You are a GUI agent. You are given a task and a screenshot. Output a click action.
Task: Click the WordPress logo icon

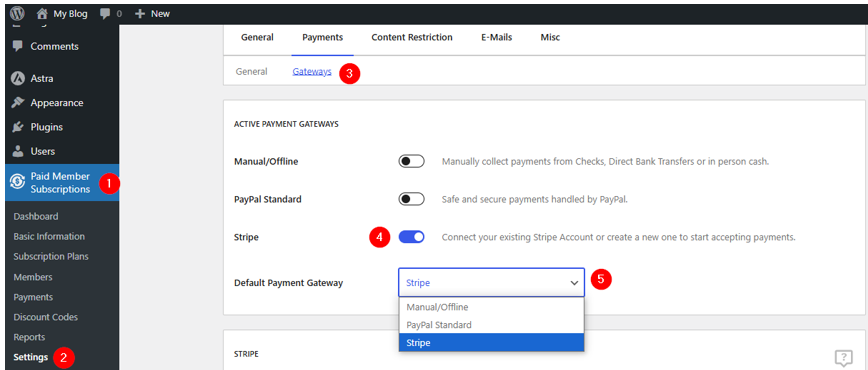coord(17,14)
